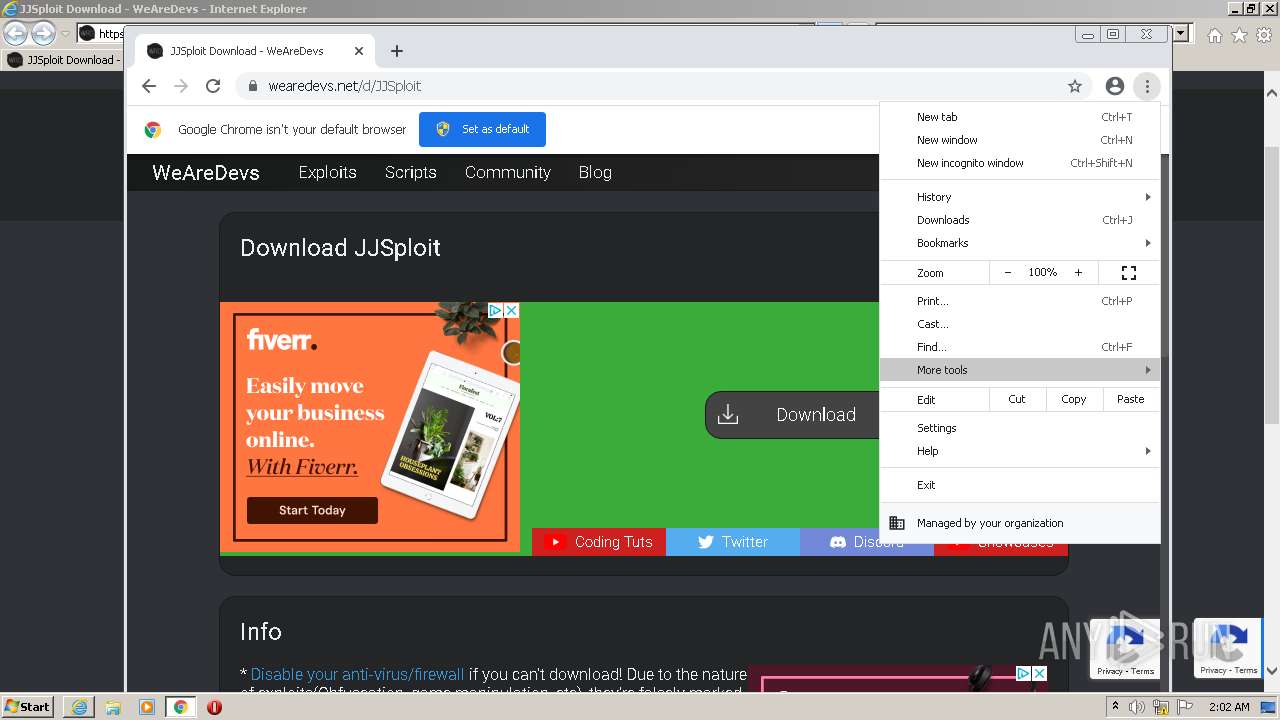1280x720 pixels.
Task: Open the Start menu
Action: tap(28, 707)
